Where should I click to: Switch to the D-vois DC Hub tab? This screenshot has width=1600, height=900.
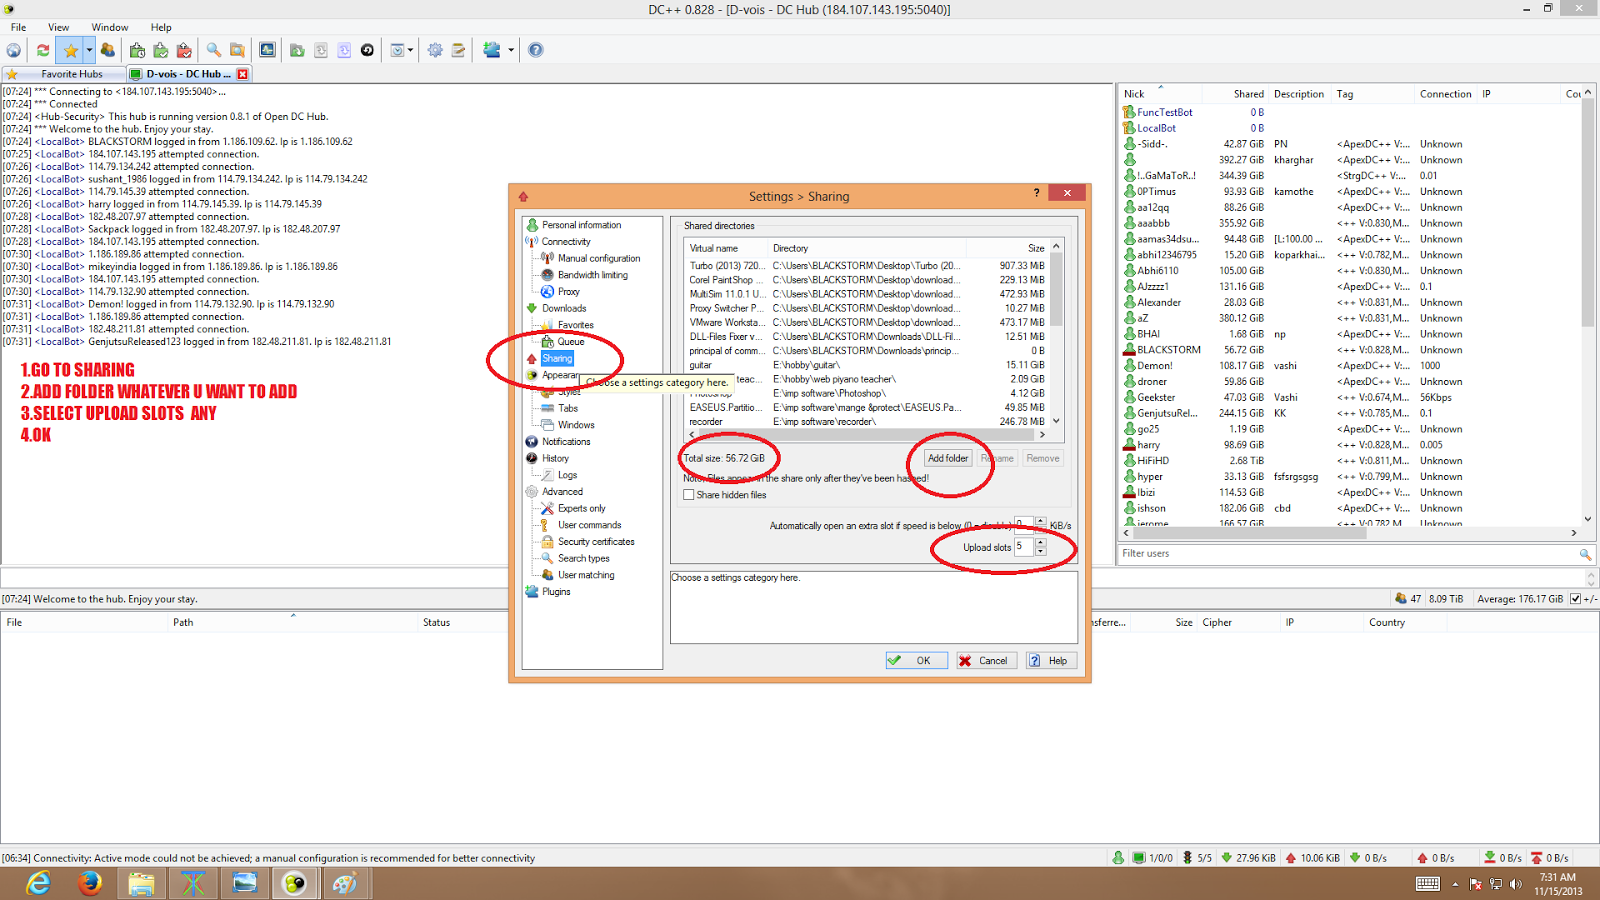188,74
